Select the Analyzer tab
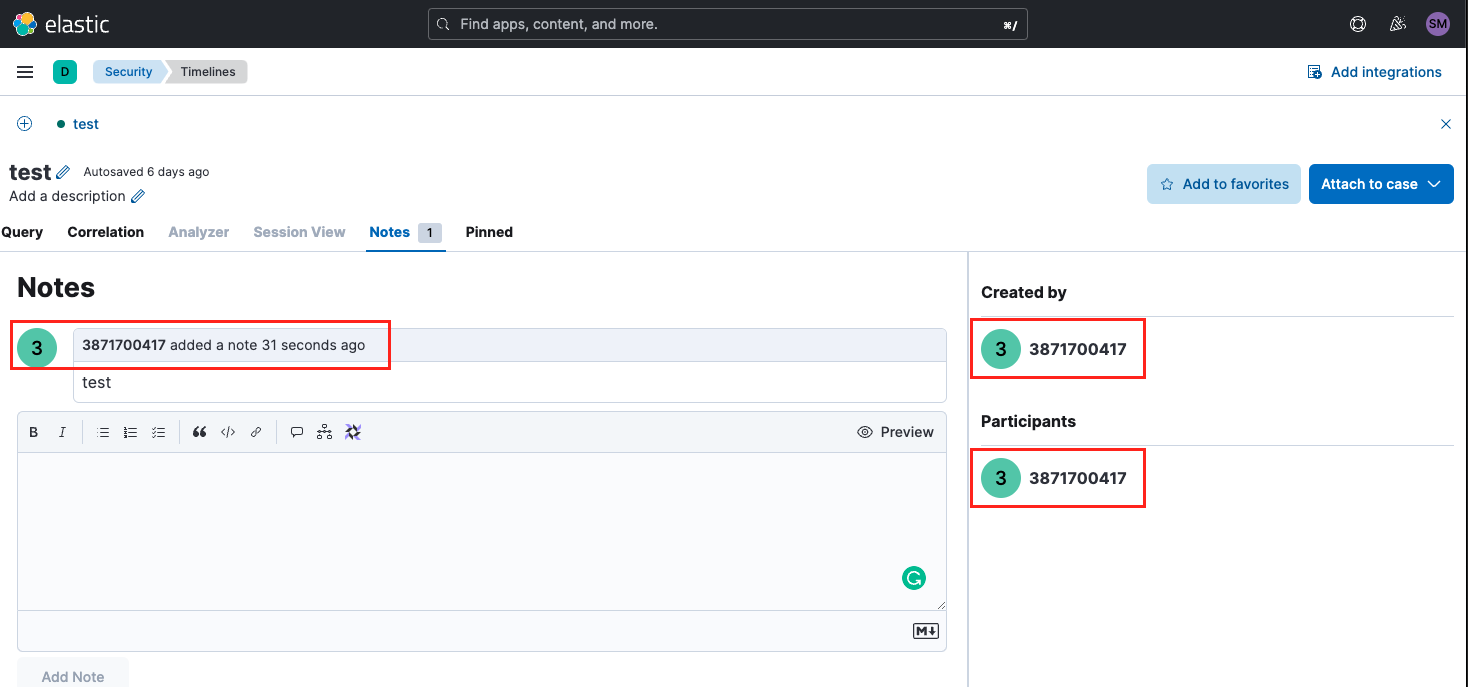This screenshot has height=687, width=1468. point(199,232)
